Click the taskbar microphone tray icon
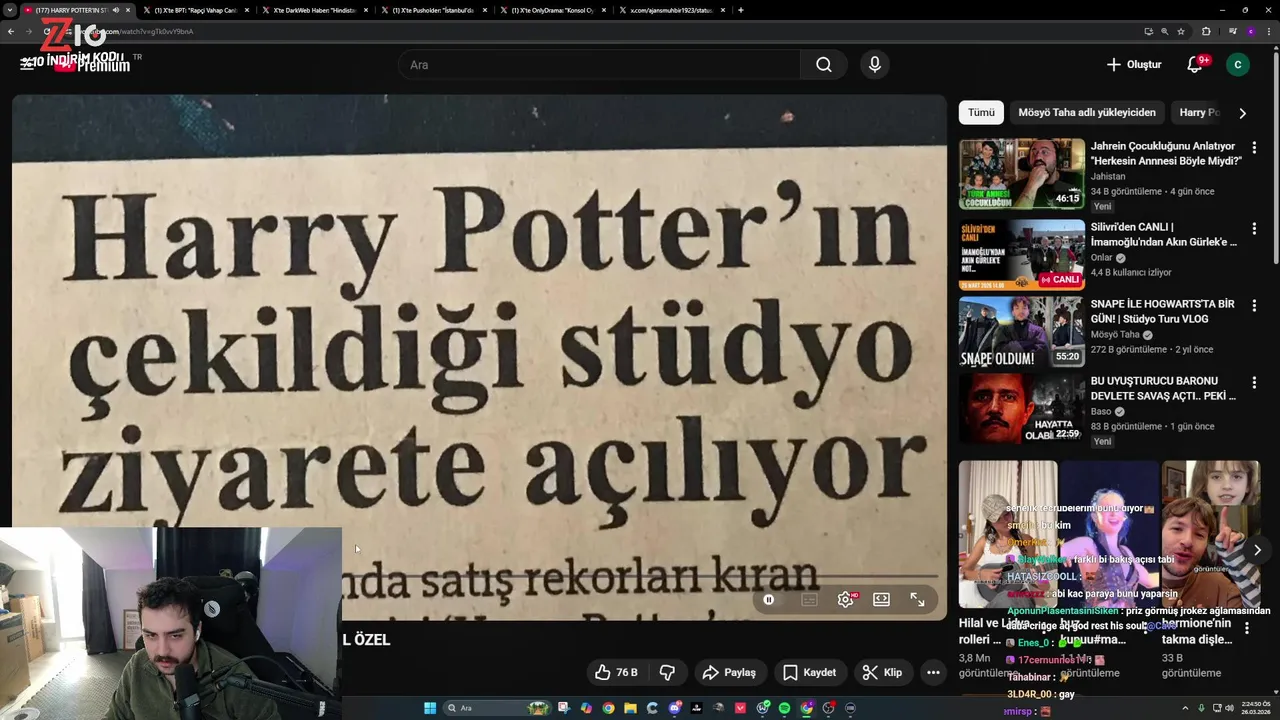 coord(1201,708)
